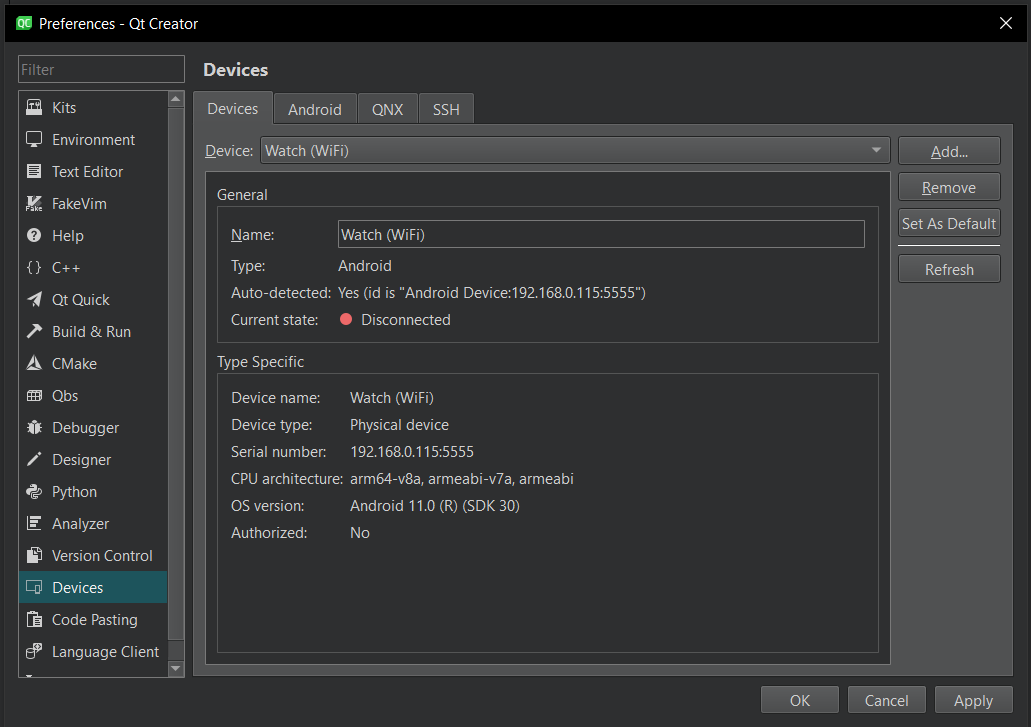Open Qt Quick paper-plane icon
The height and width of the screenshot is (727, 1031).
tap(34, 300)
